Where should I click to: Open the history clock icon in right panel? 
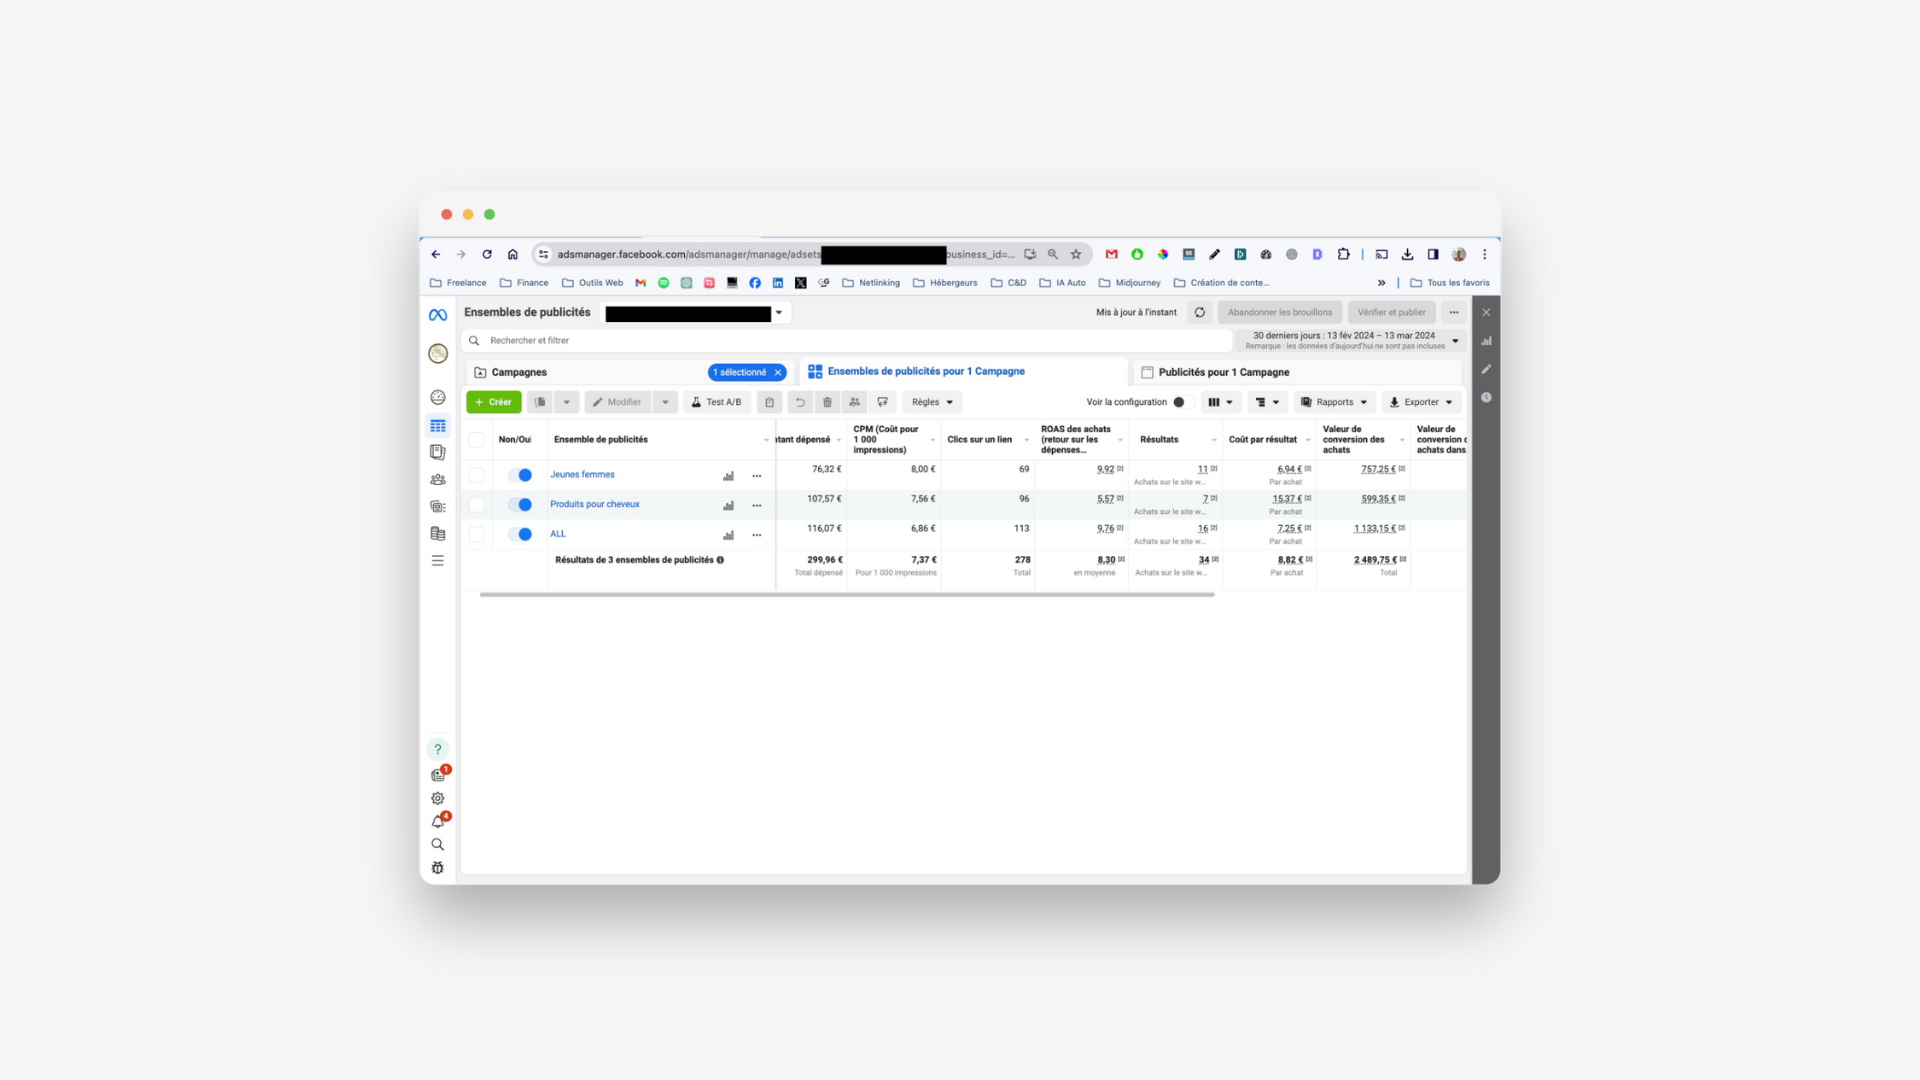tap(1486, 397)
